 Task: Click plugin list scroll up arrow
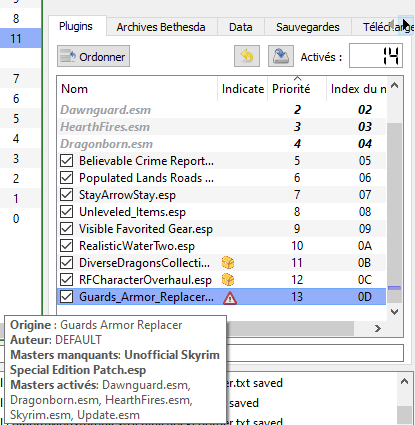point(395,86)
